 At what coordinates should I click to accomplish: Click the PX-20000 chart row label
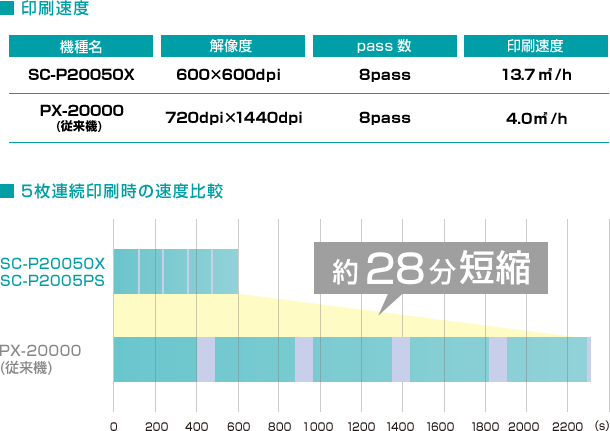(x=40, y=350)
